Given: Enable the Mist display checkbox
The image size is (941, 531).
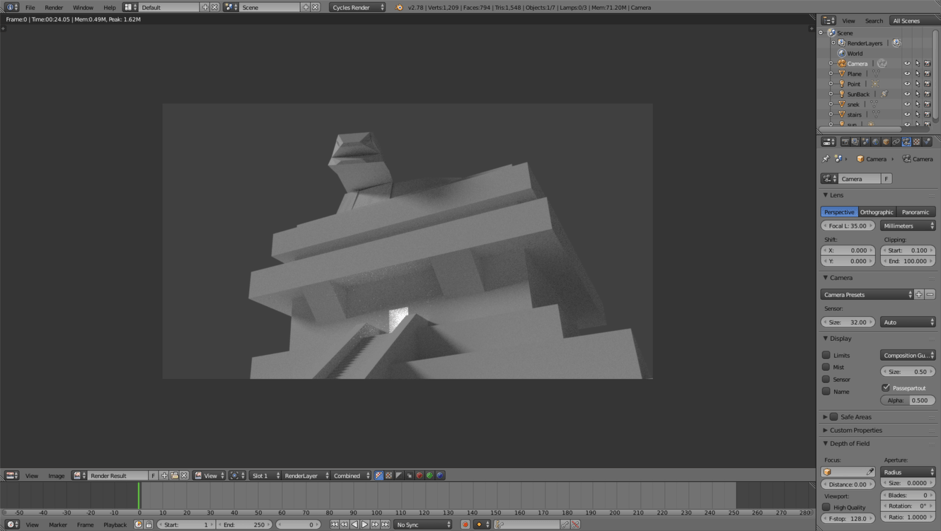Looking at the screenshot, I should point(826,367).
